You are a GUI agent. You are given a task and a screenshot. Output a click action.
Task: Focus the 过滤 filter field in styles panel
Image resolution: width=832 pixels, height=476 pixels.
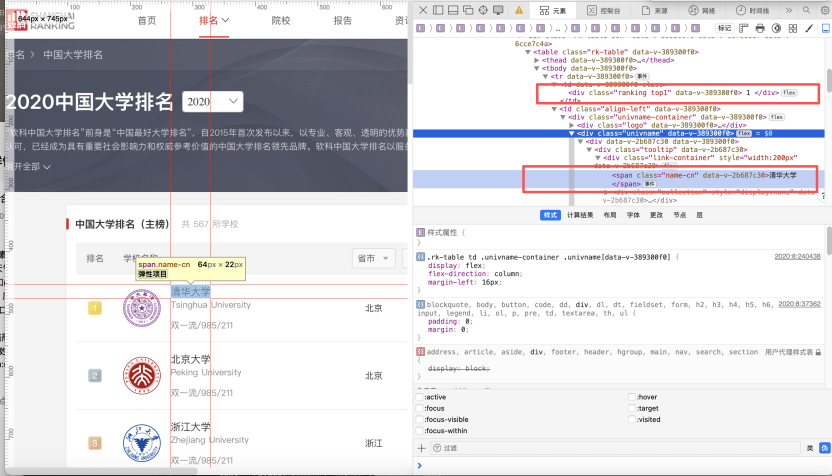click(x=616, y=448)
